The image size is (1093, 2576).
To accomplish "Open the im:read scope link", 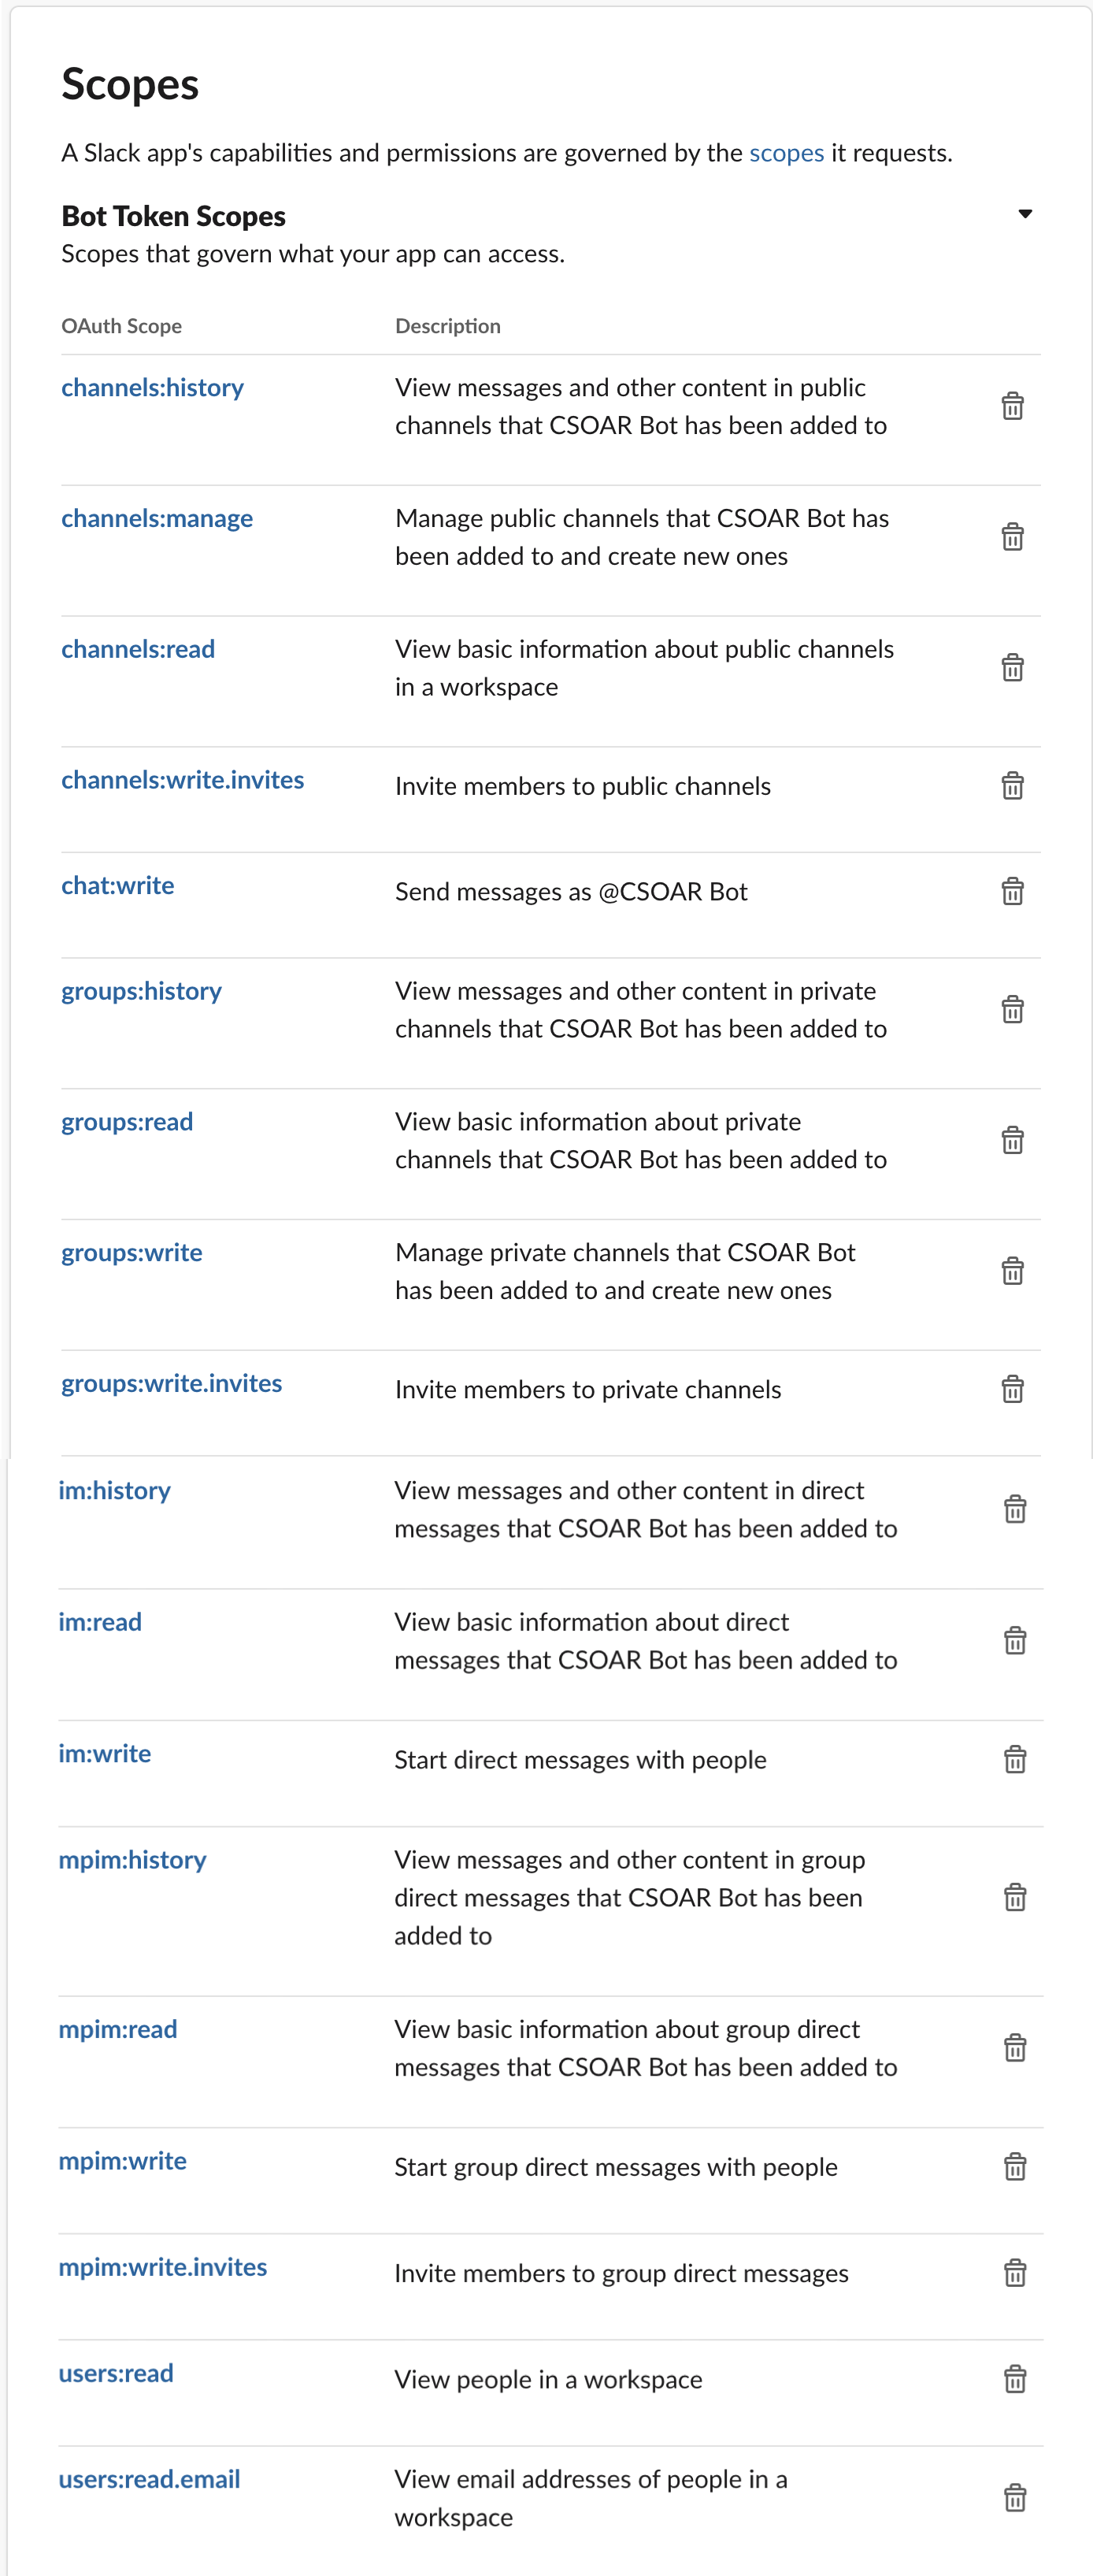I will coord(100,1622).
